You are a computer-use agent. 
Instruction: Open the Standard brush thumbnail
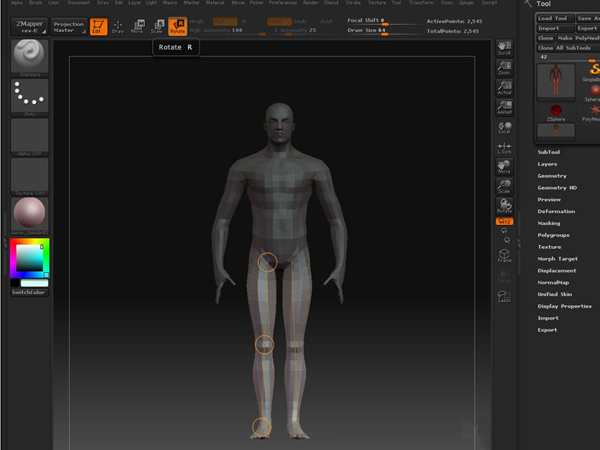coord(29,58)
